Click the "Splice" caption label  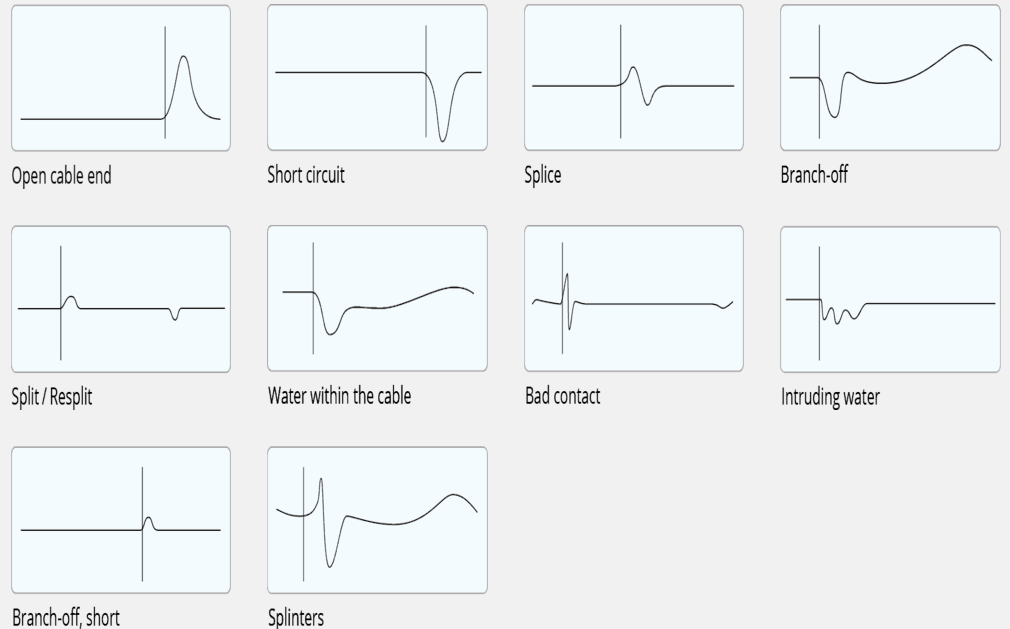coord(543,176)
